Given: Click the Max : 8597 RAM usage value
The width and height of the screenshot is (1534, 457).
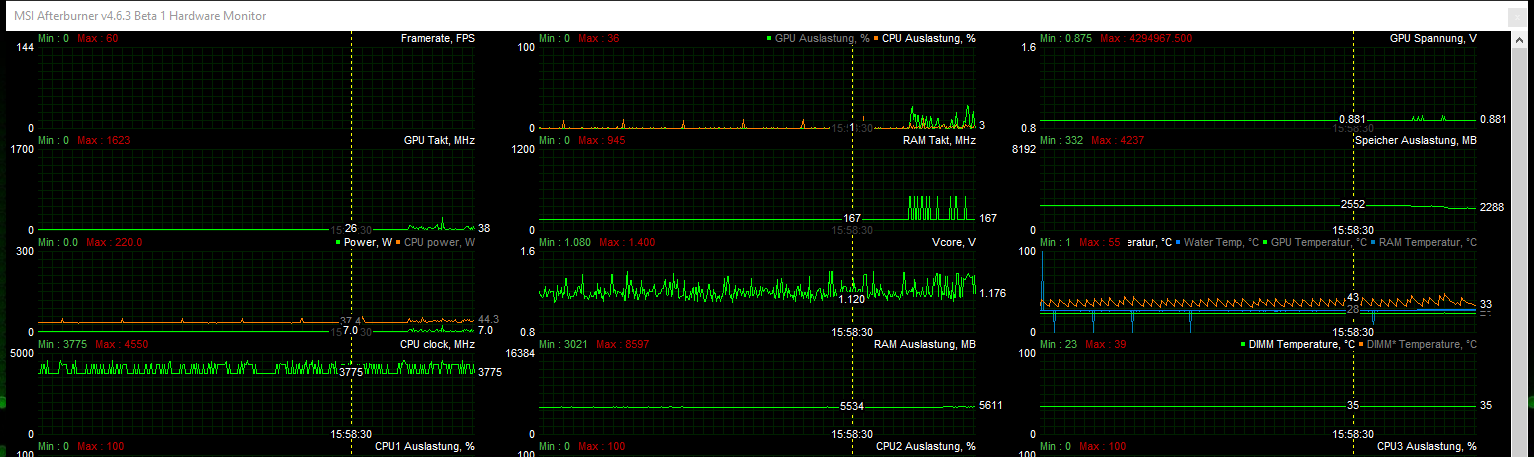Looking at the screenshot, I should coord(622,344).
